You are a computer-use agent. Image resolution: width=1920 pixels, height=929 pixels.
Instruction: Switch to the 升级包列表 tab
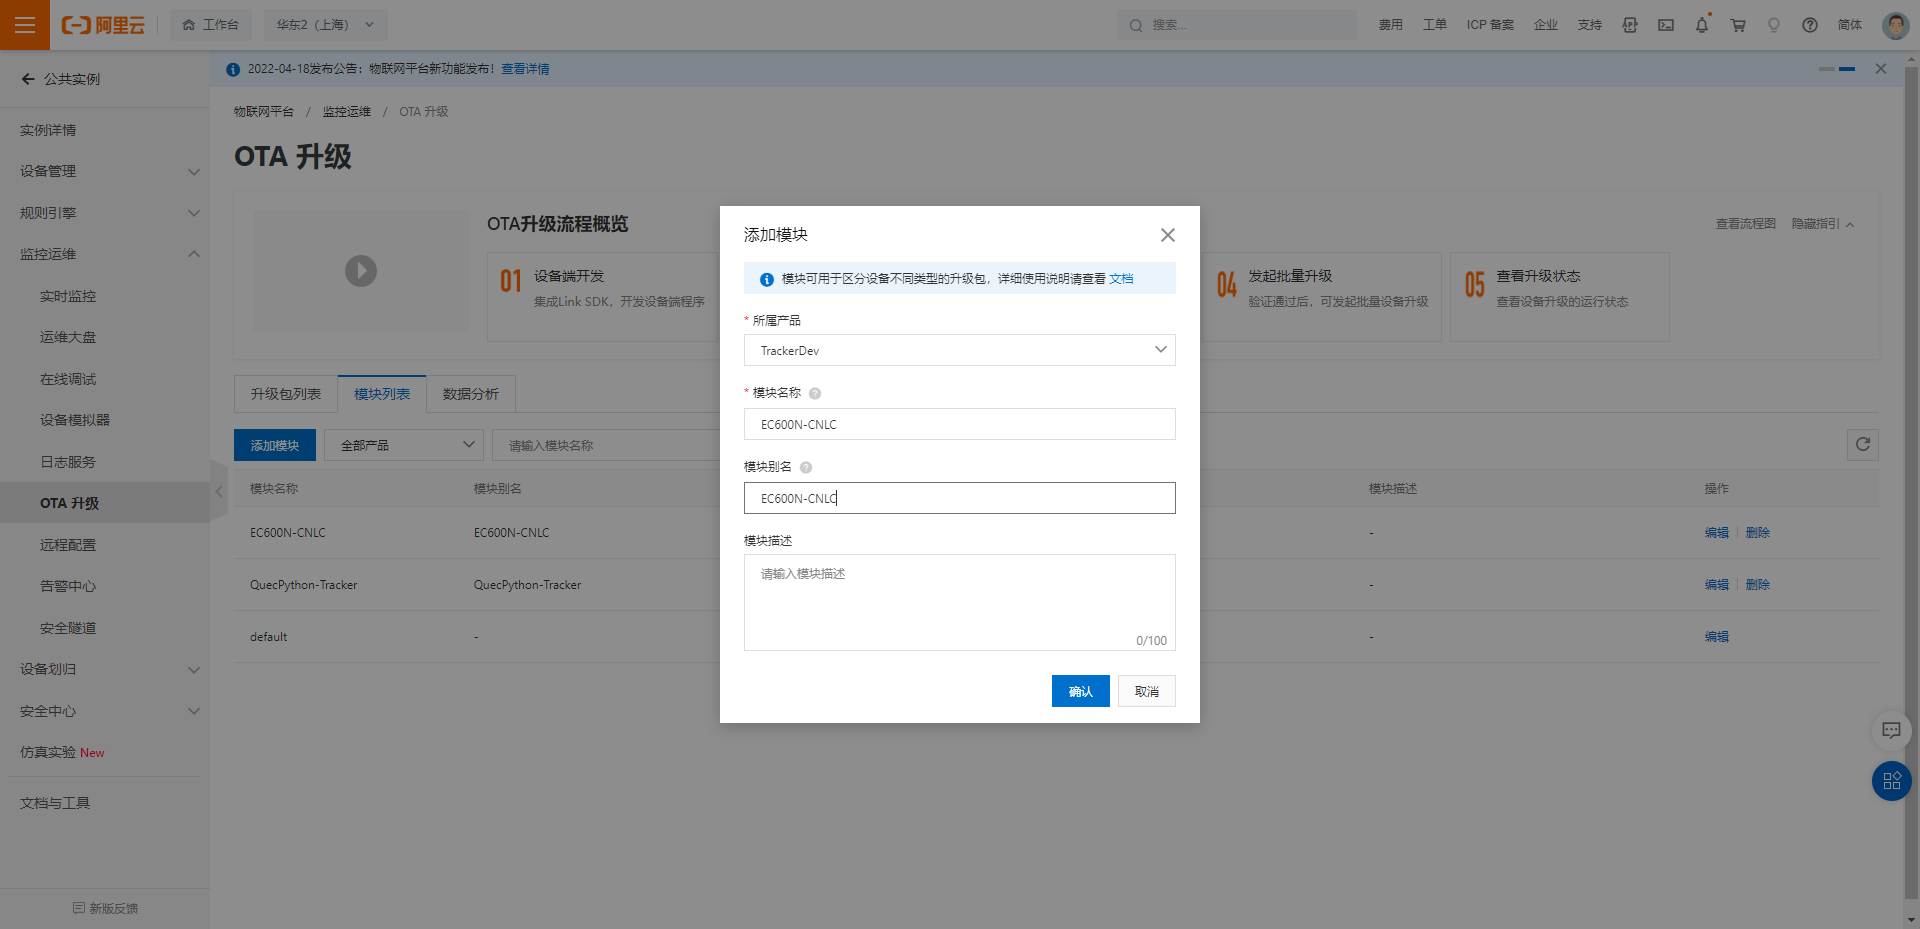286,394
